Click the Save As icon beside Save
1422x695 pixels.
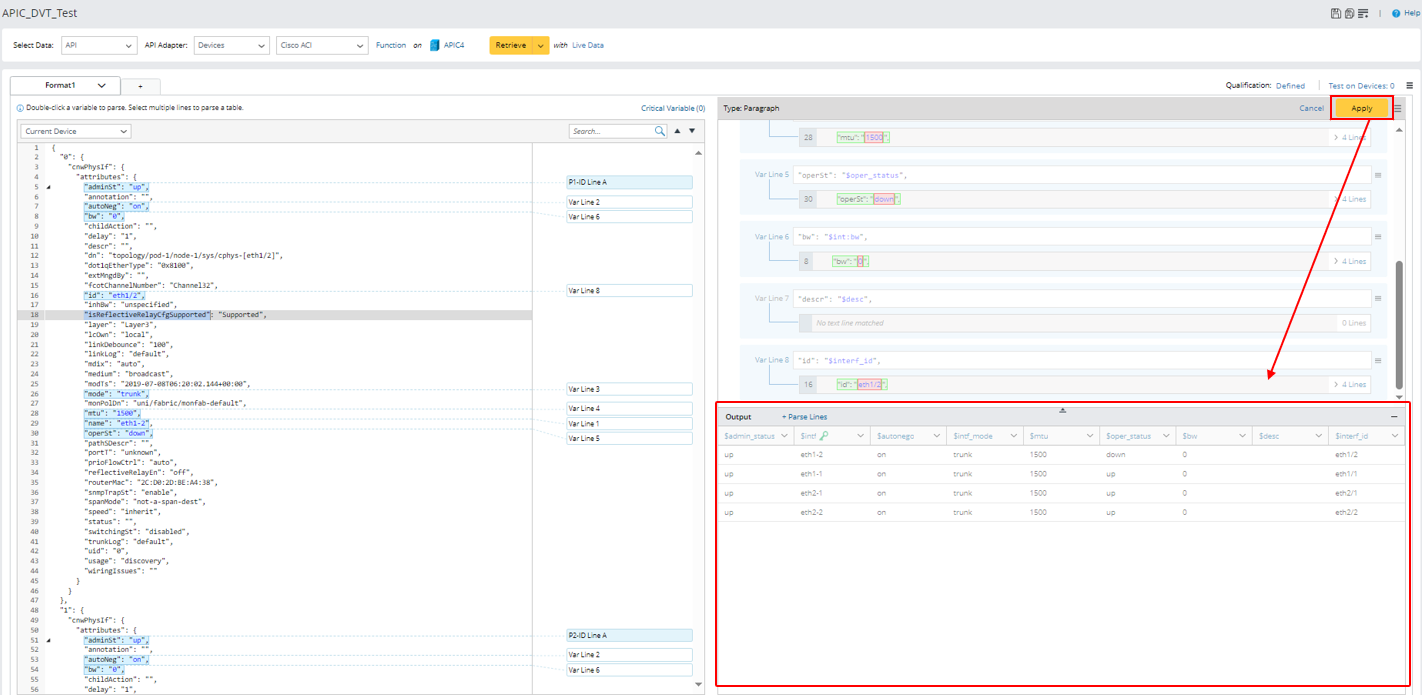[x=1349, y=14]
